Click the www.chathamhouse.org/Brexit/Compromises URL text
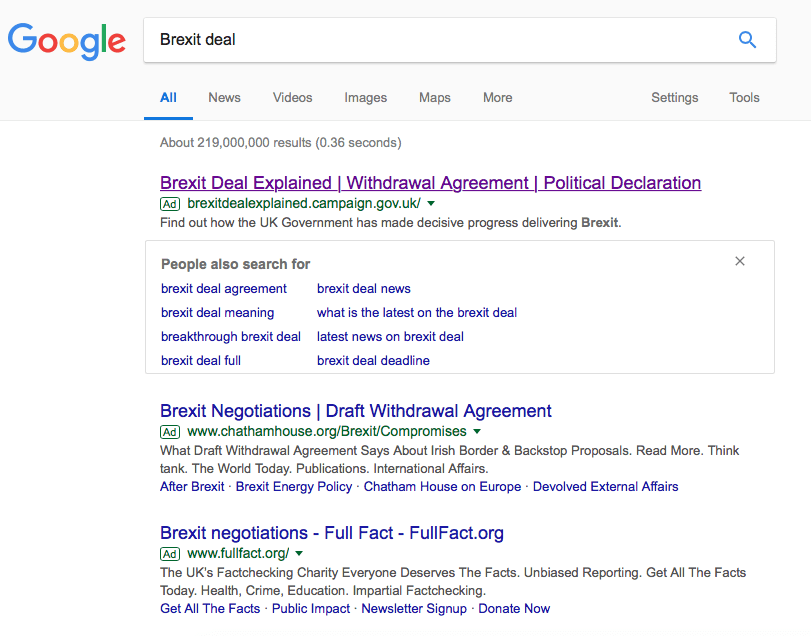Image resolution: width=811 pixels, height=636 pixels. (x=327, y=431)
